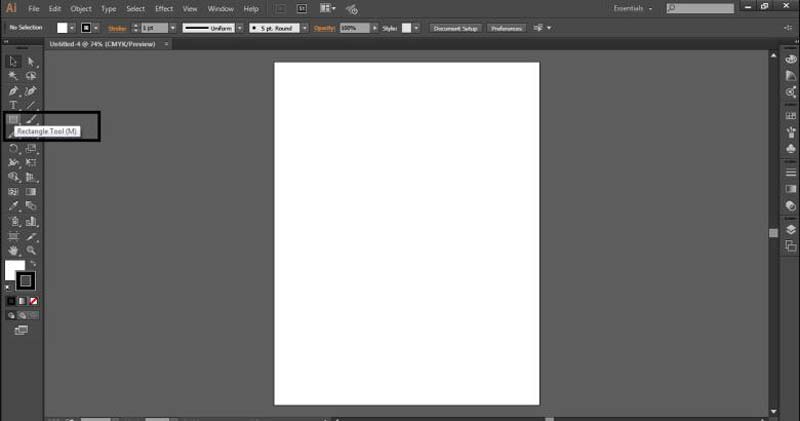Switch to Gradient fill mode
800x421 pixels.
click(x=23, y=300)
